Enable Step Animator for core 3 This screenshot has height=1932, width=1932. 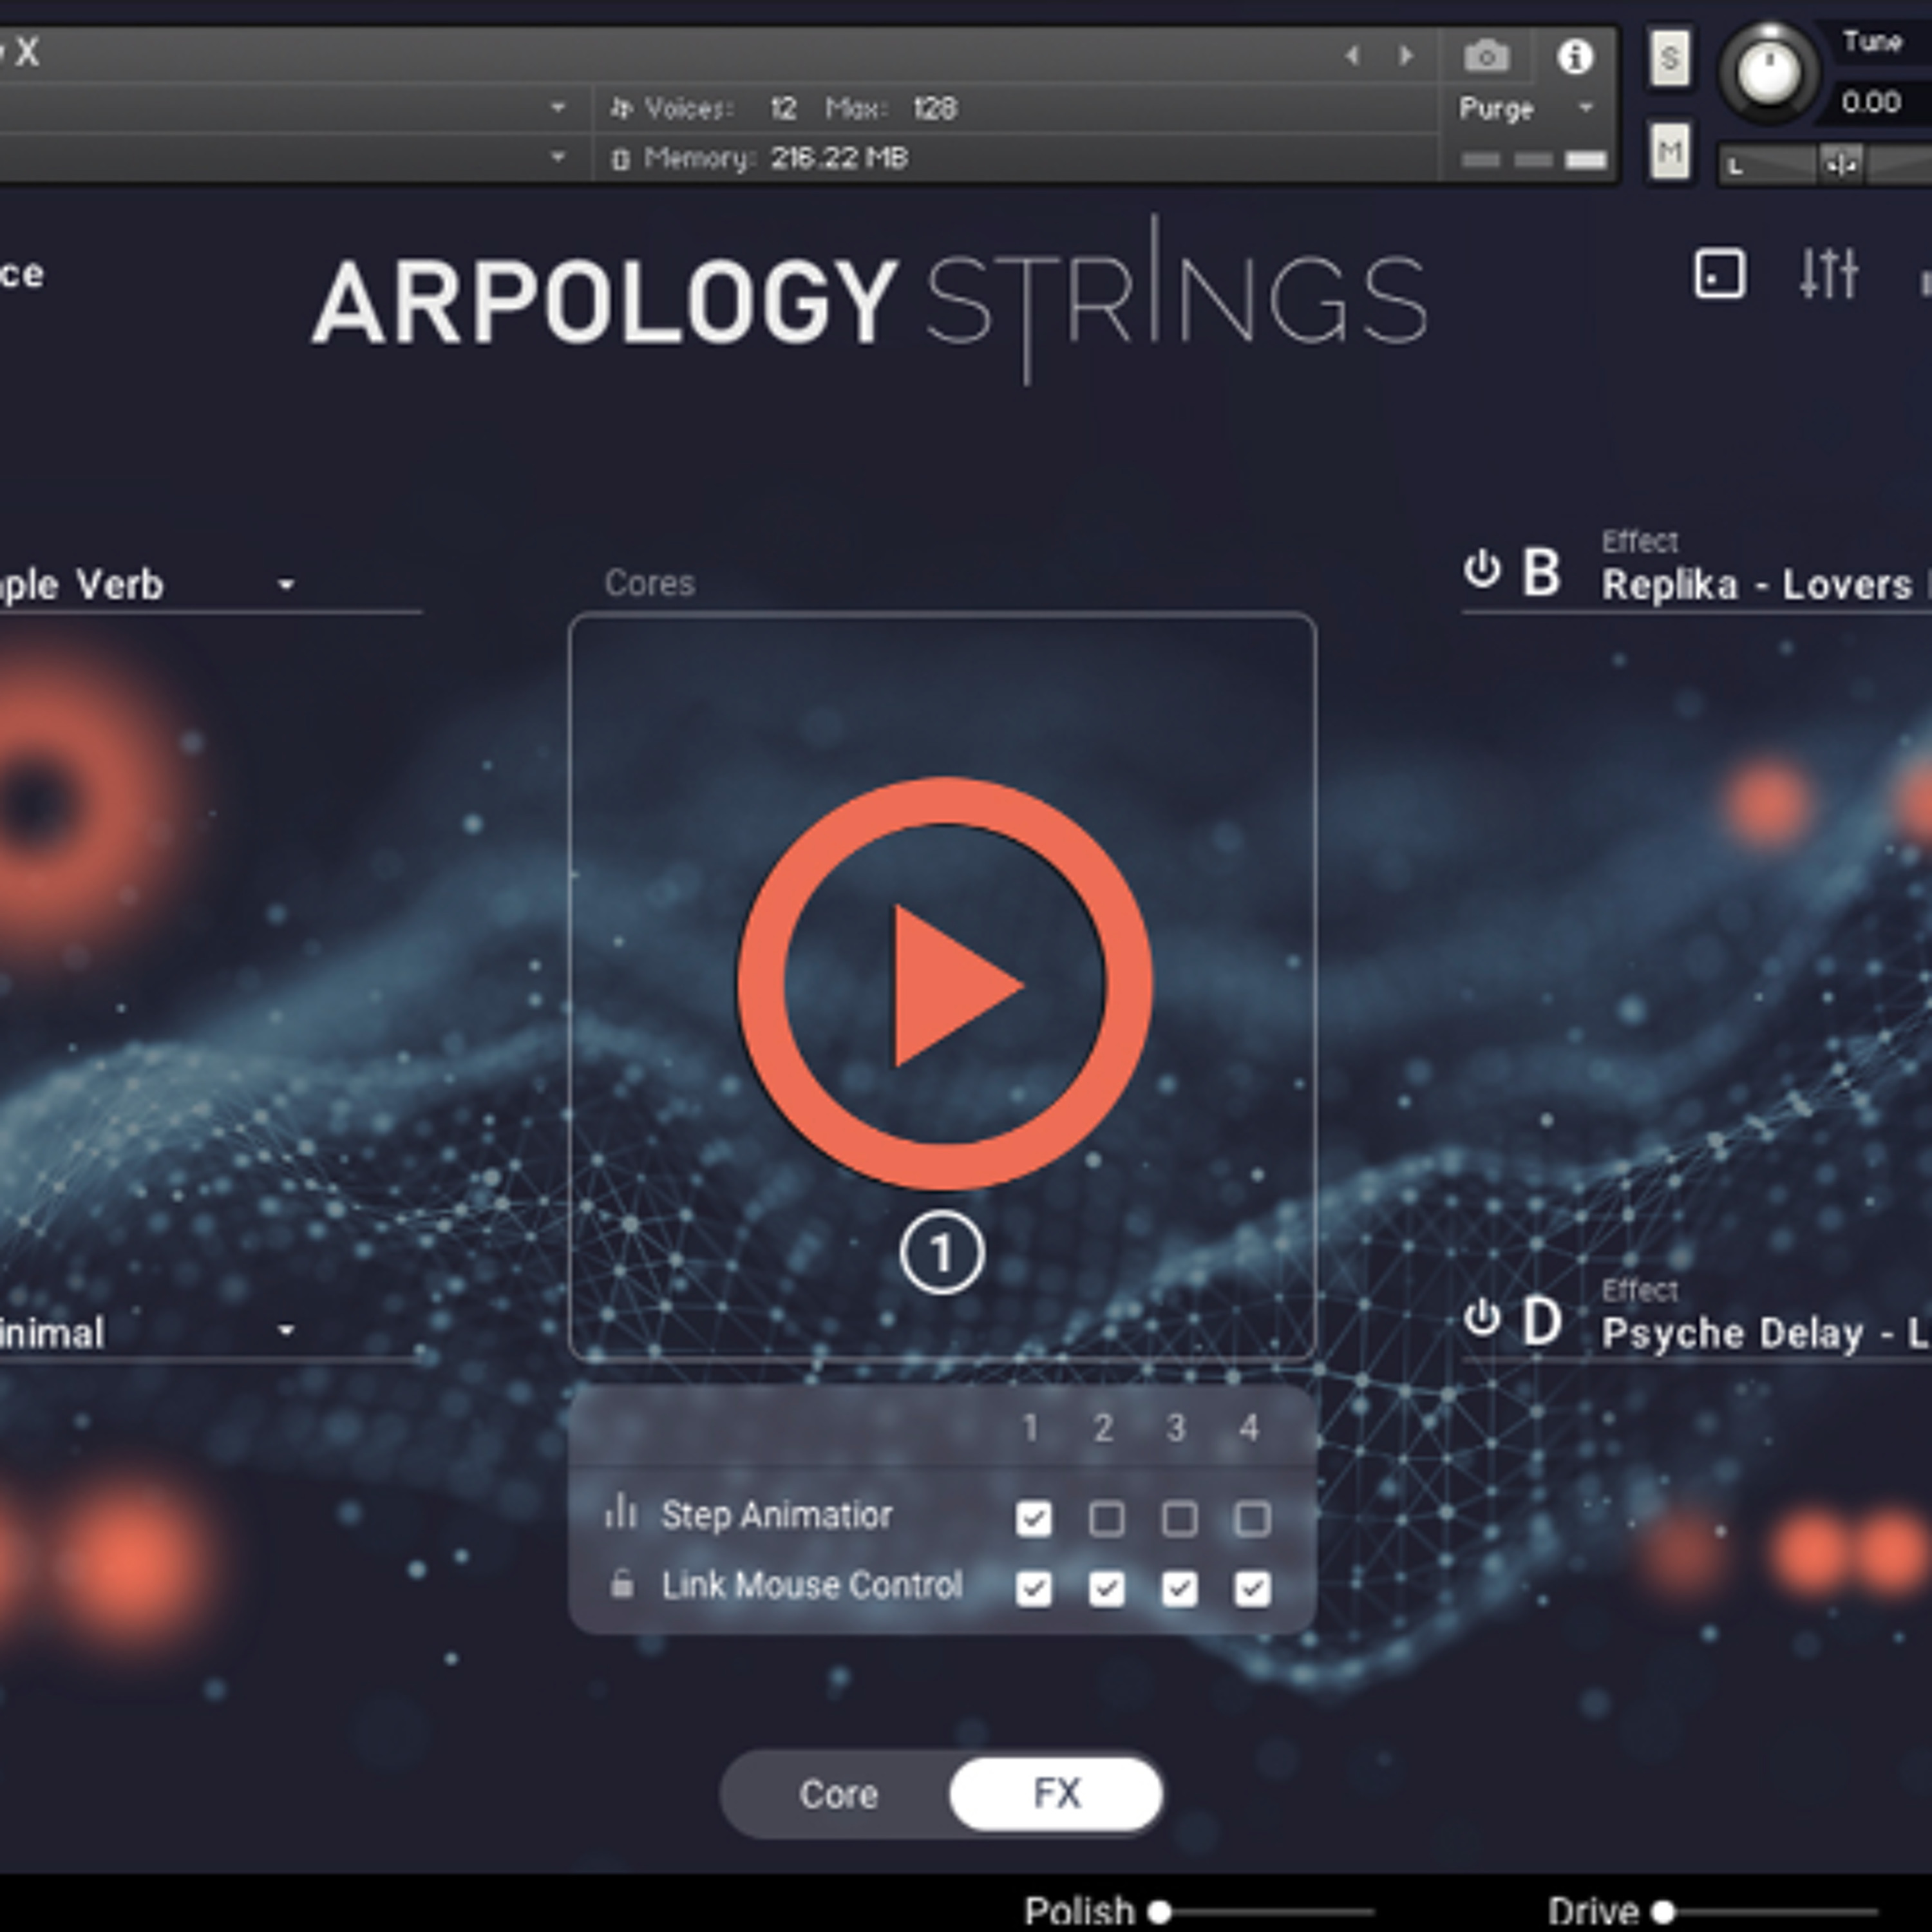[1179, 1518]
